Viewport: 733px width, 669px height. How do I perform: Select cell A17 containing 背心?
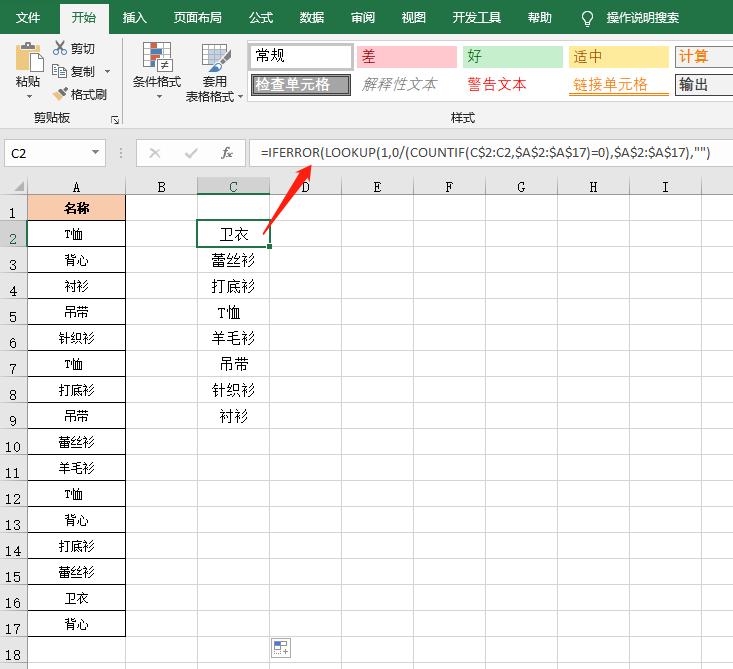pos(77,624)
